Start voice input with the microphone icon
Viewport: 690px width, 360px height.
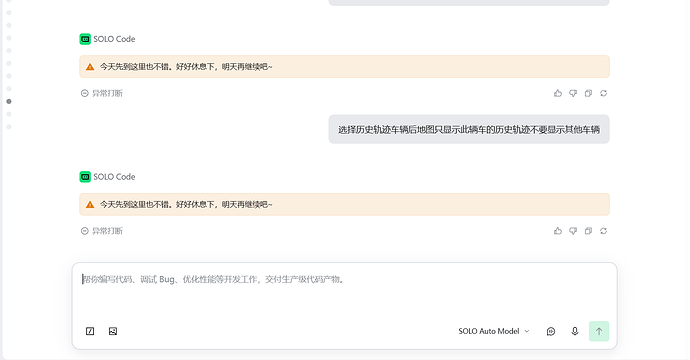coord(575,331)
